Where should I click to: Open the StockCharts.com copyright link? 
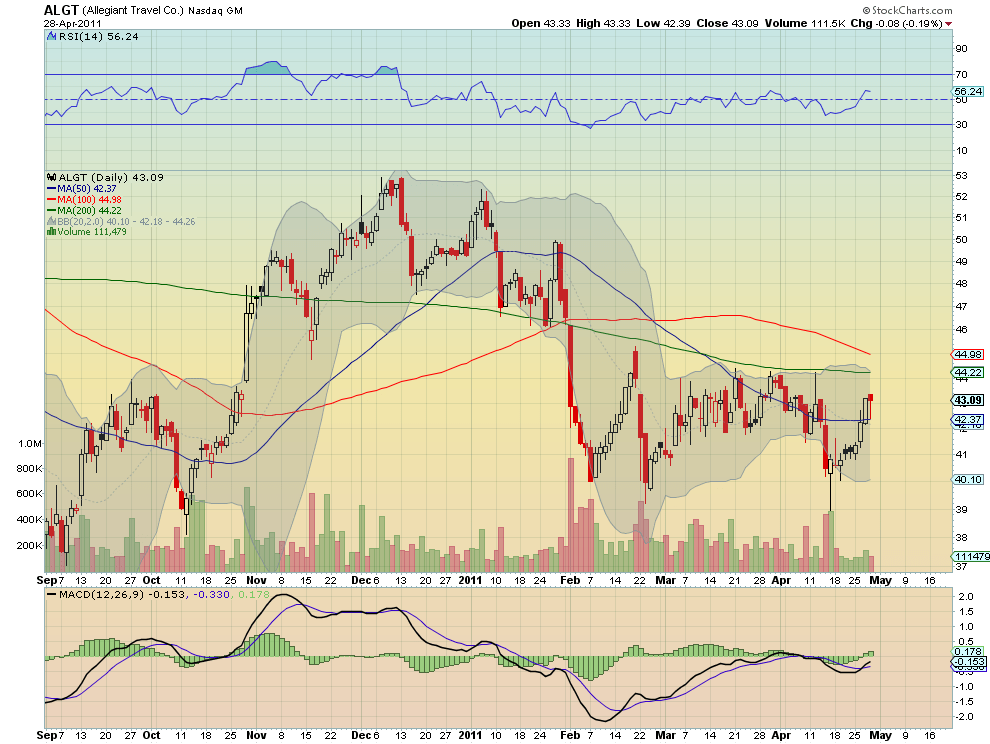tap(907, 10)
